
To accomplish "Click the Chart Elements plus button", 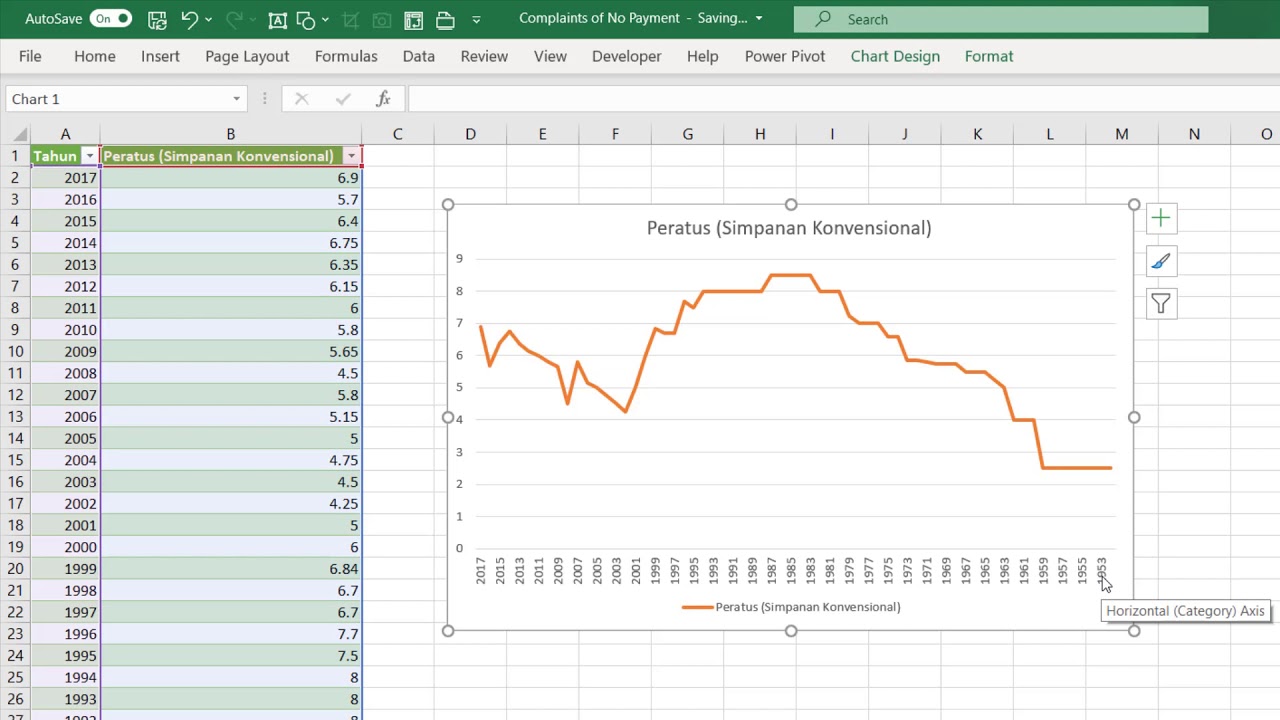I will tap(1161, 218).
